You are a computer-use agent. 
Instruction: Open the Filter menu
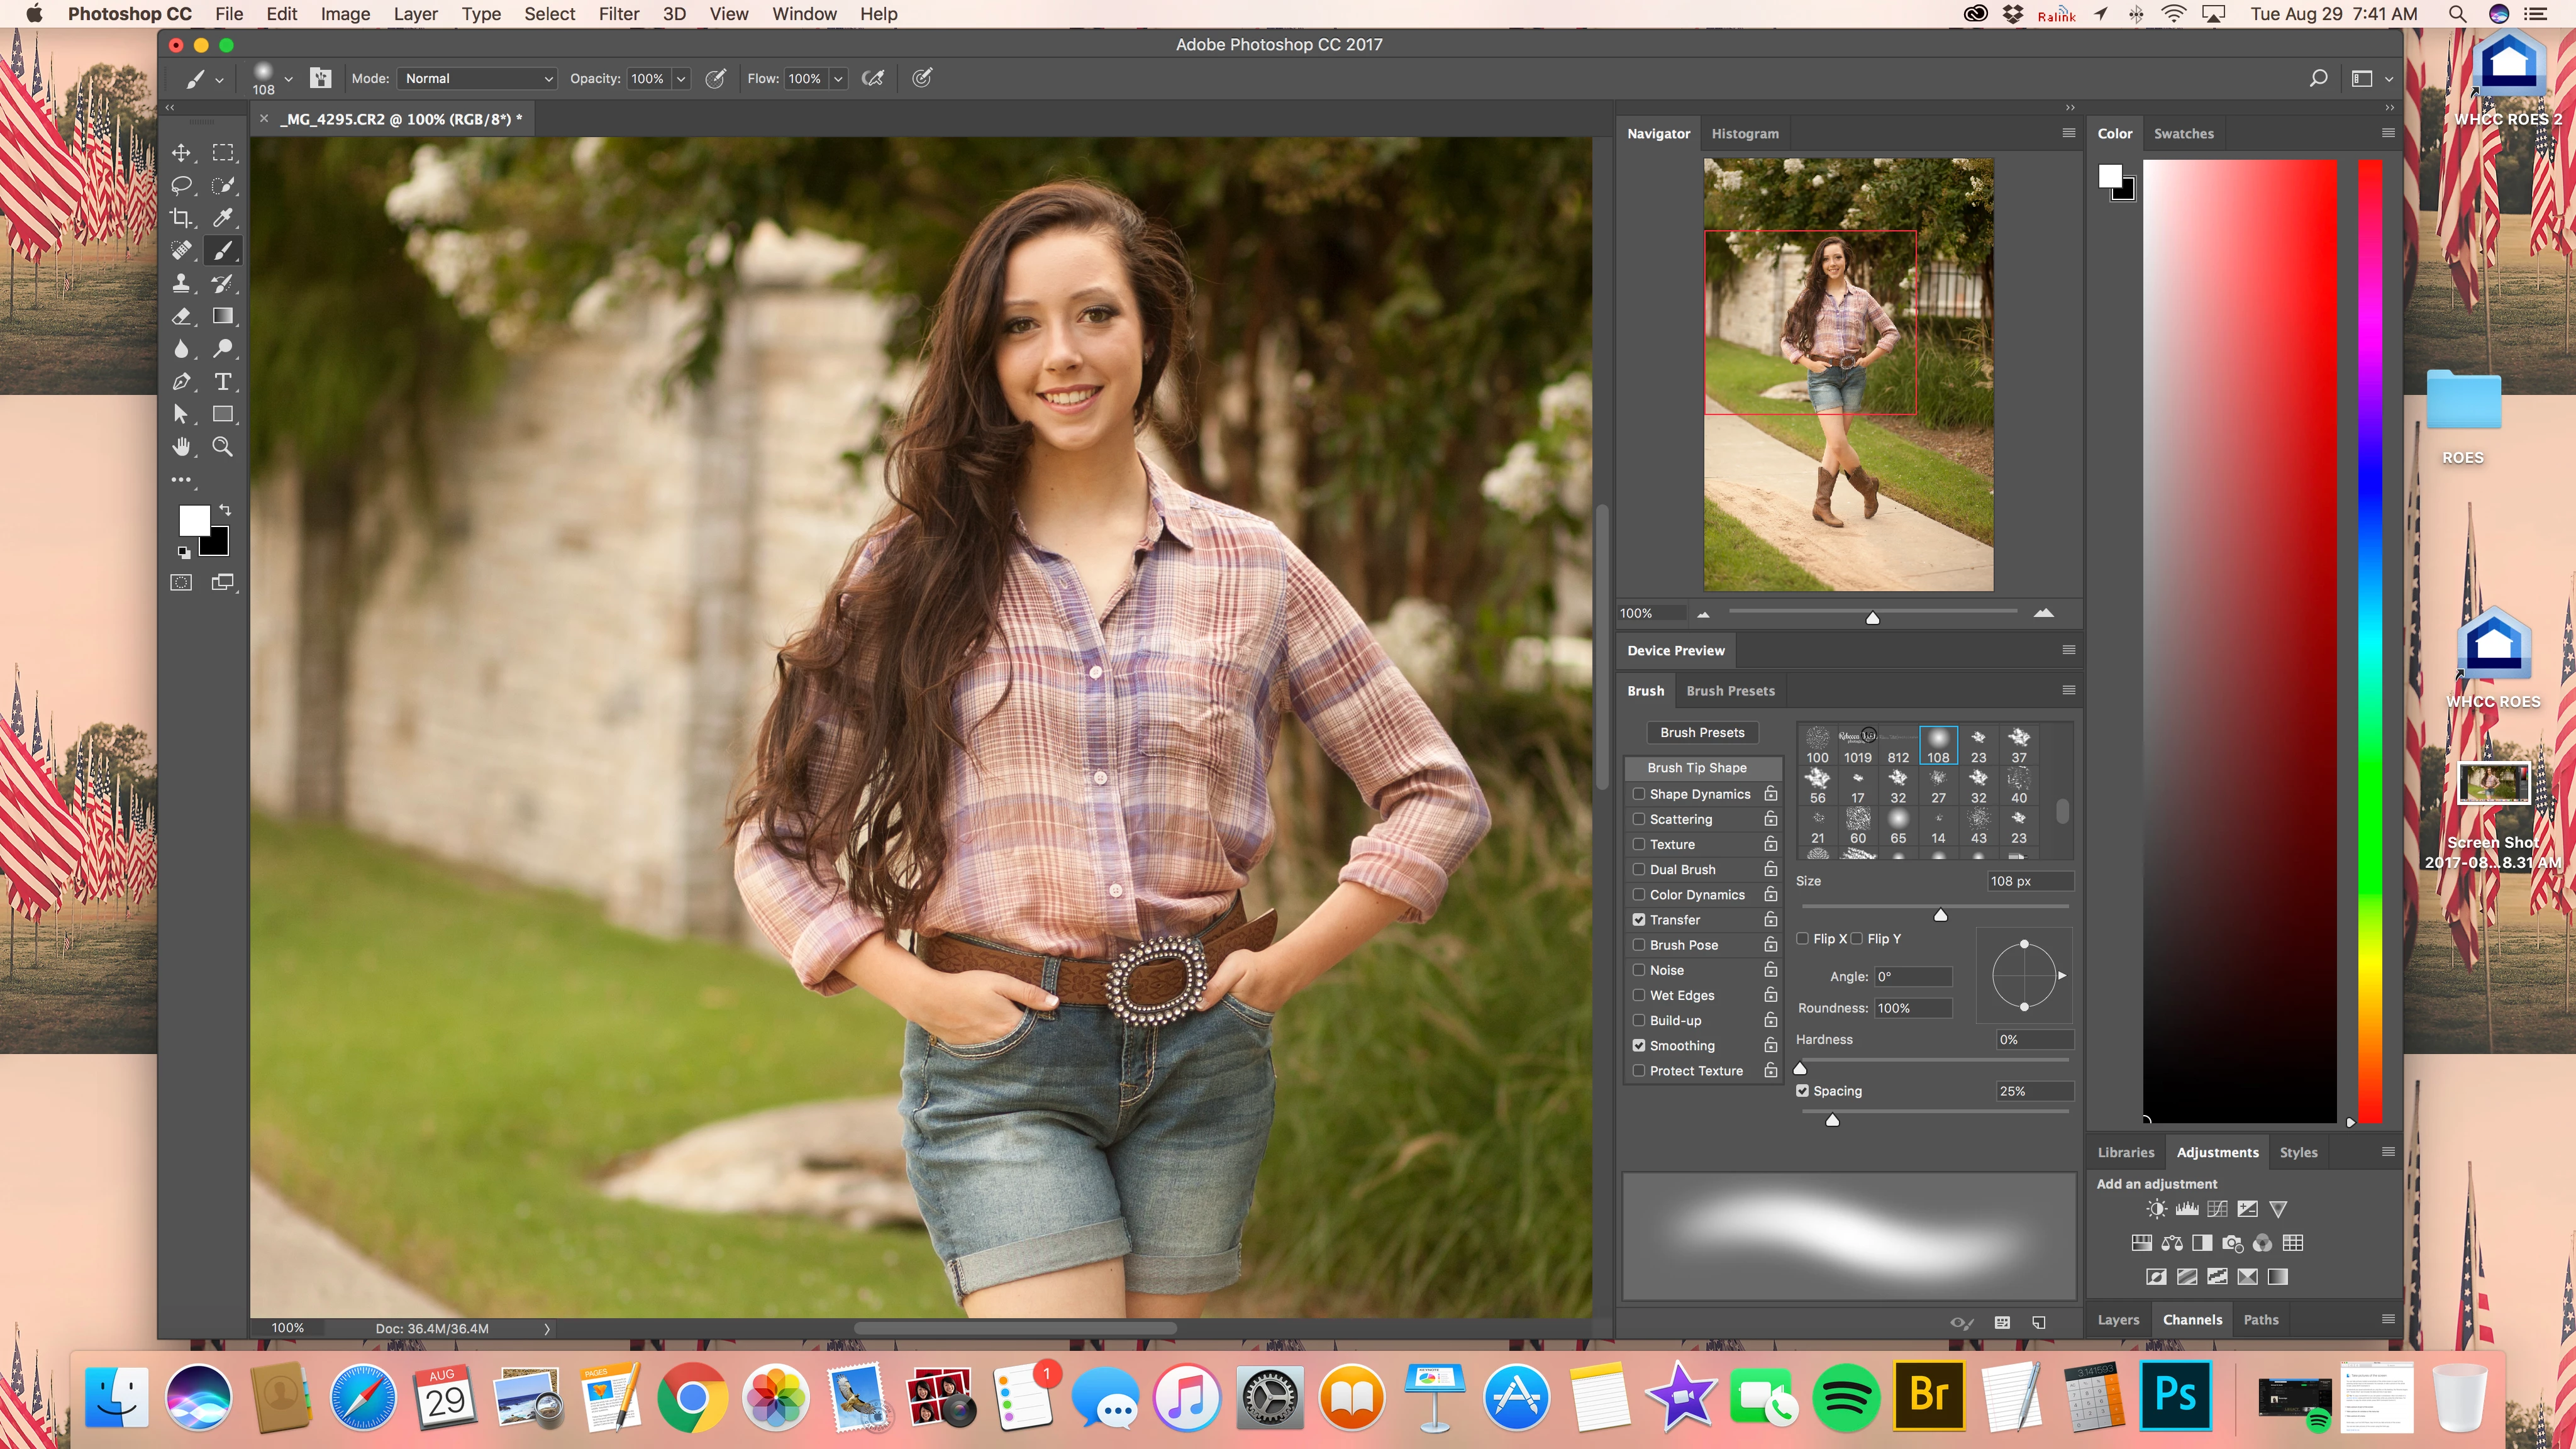(x=618, y=14)
